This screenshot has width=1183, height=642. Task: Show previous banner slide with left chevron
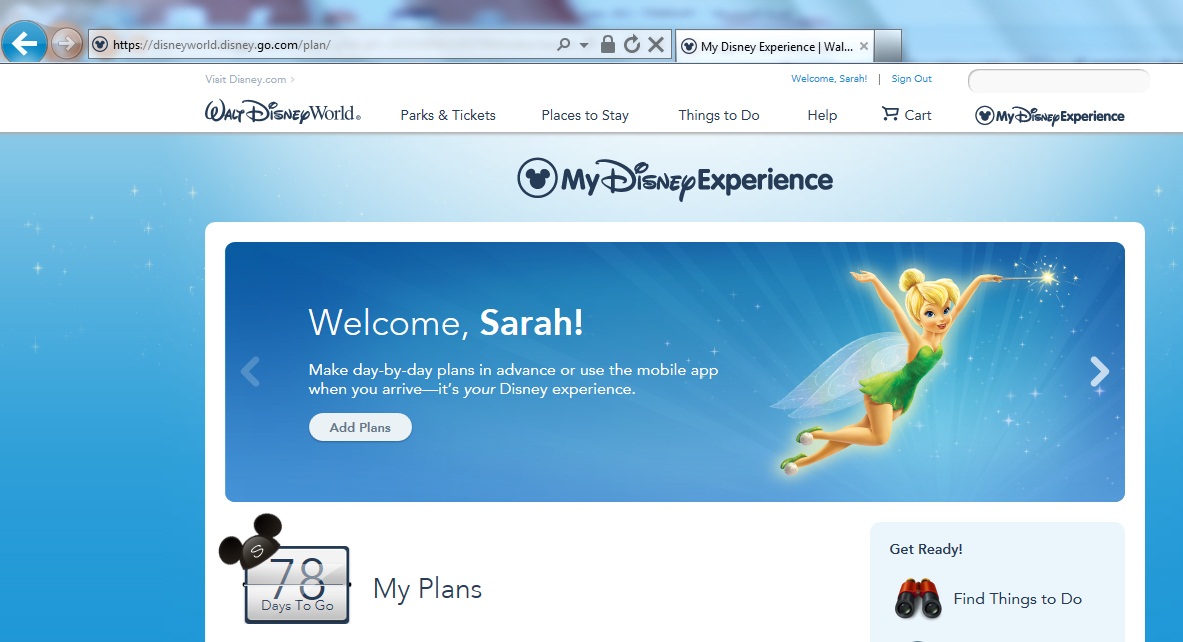point(250,371)
